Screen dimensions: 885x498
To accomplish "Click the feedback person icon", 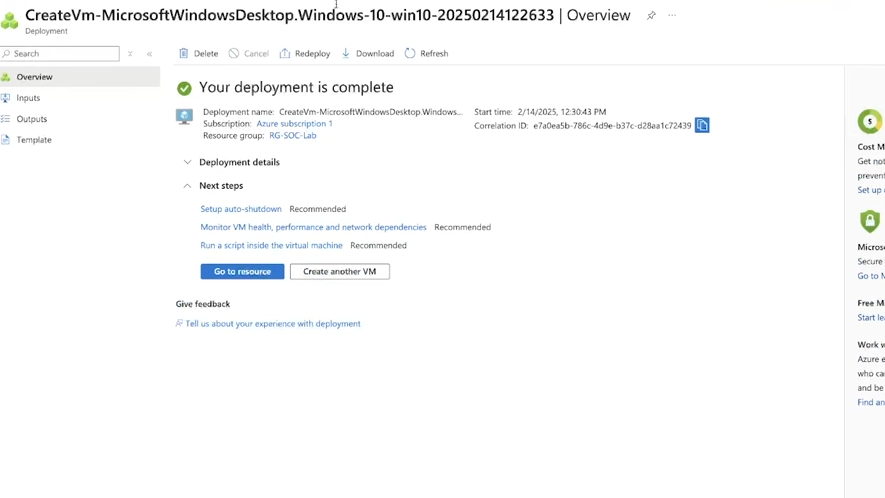I will click(179, 324).
